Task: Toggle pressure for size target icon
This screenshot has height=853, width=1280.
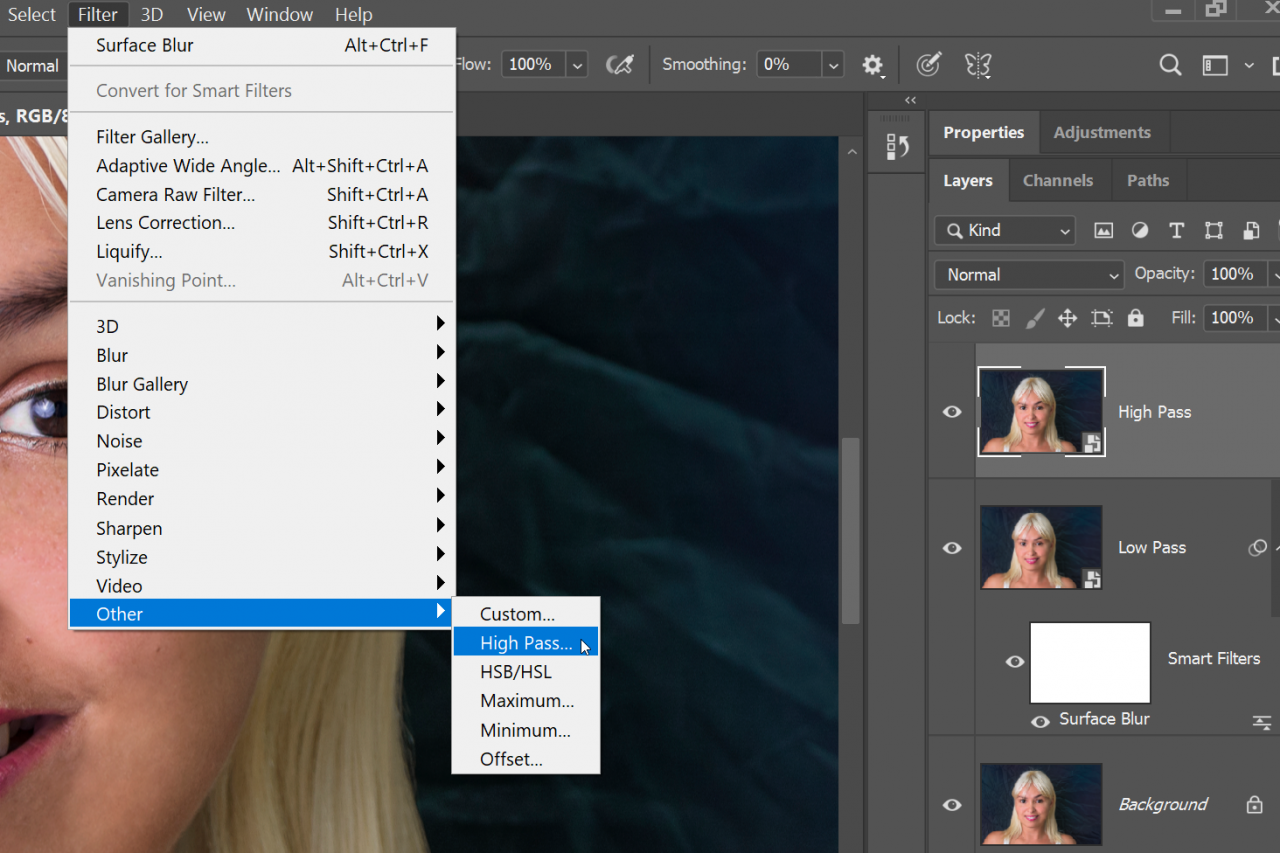Action: (928, 65)
